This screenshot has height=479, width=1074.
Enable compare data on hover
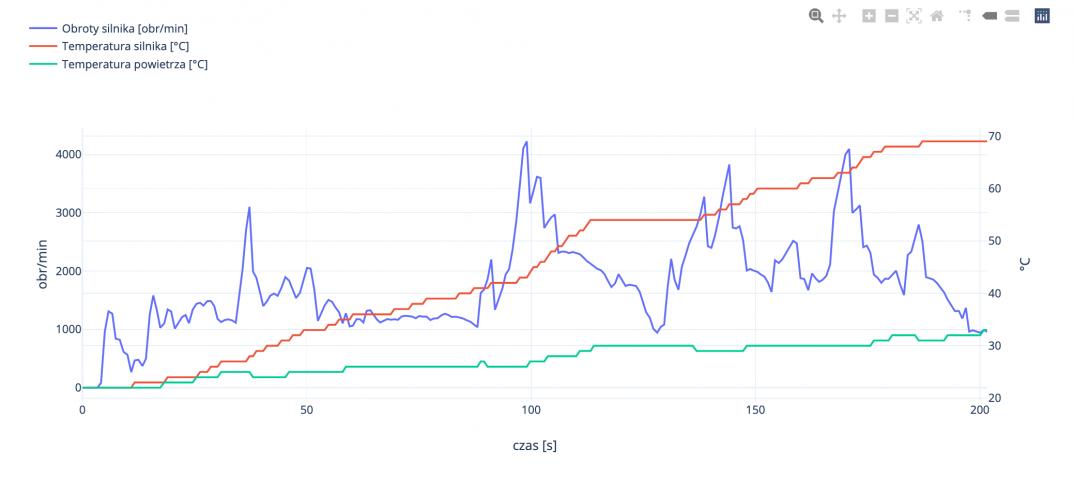[x=1011, y=16]
